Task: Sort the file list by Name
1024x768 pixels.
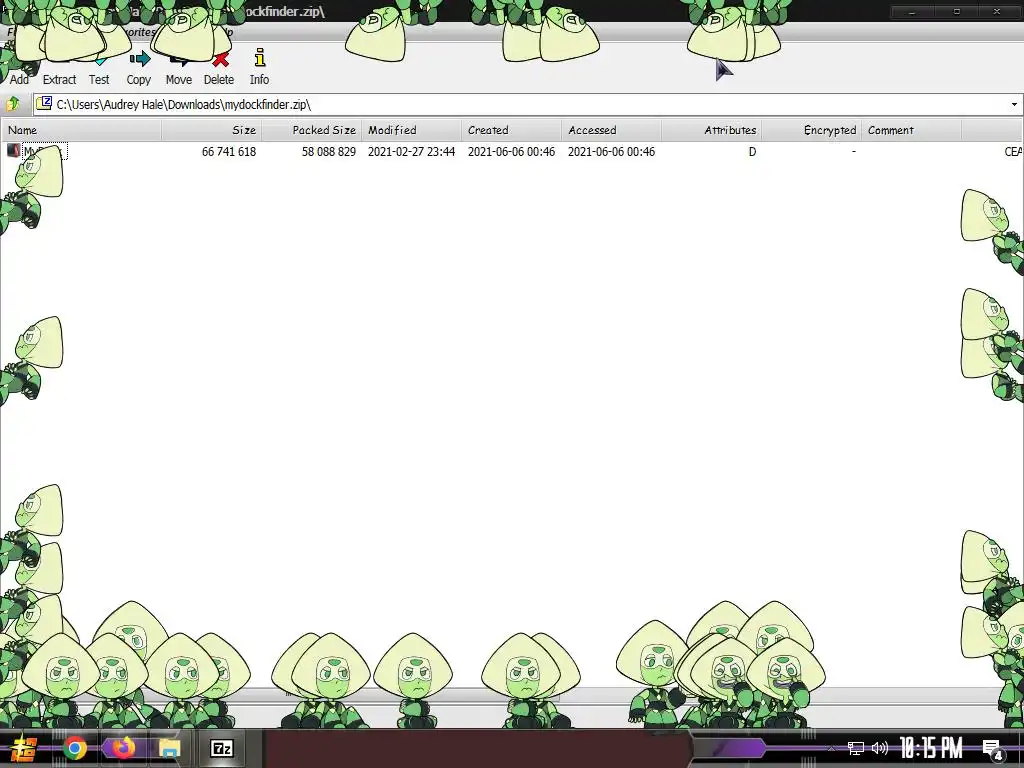Action: 82,130
